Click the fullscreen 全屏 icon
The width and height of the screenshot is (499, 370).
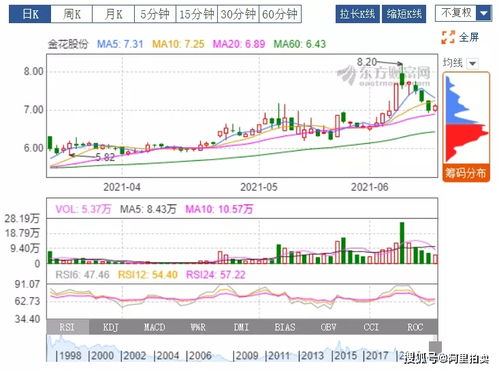tap(448, 37)
